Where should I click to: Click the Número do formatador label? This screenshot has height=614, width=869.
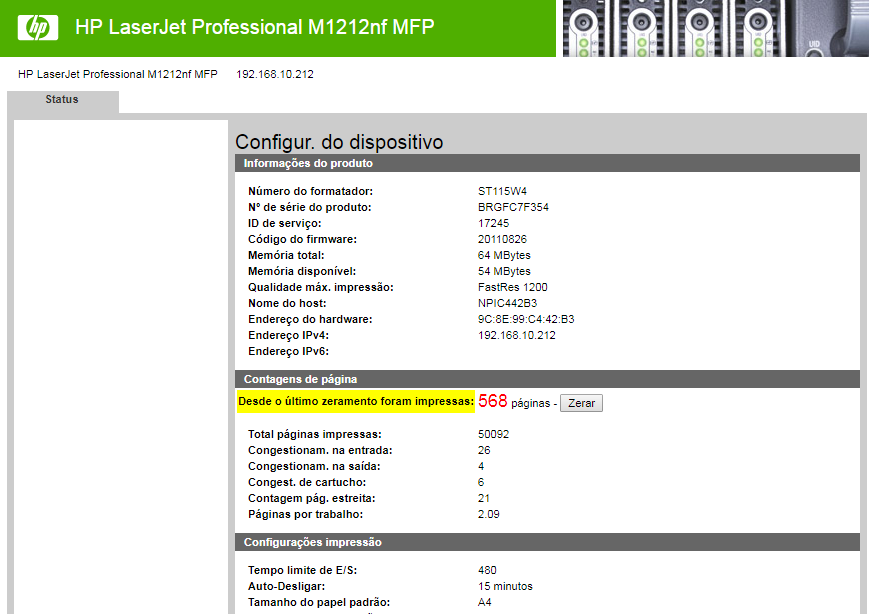pos(310,191)
